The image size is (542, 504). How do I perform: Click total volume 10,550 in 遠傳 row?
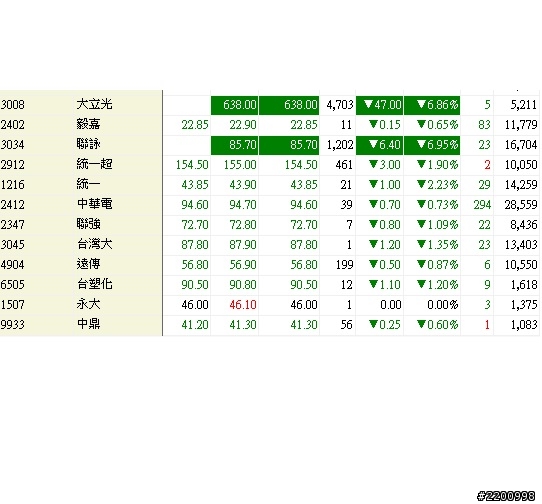click(521, 265)
